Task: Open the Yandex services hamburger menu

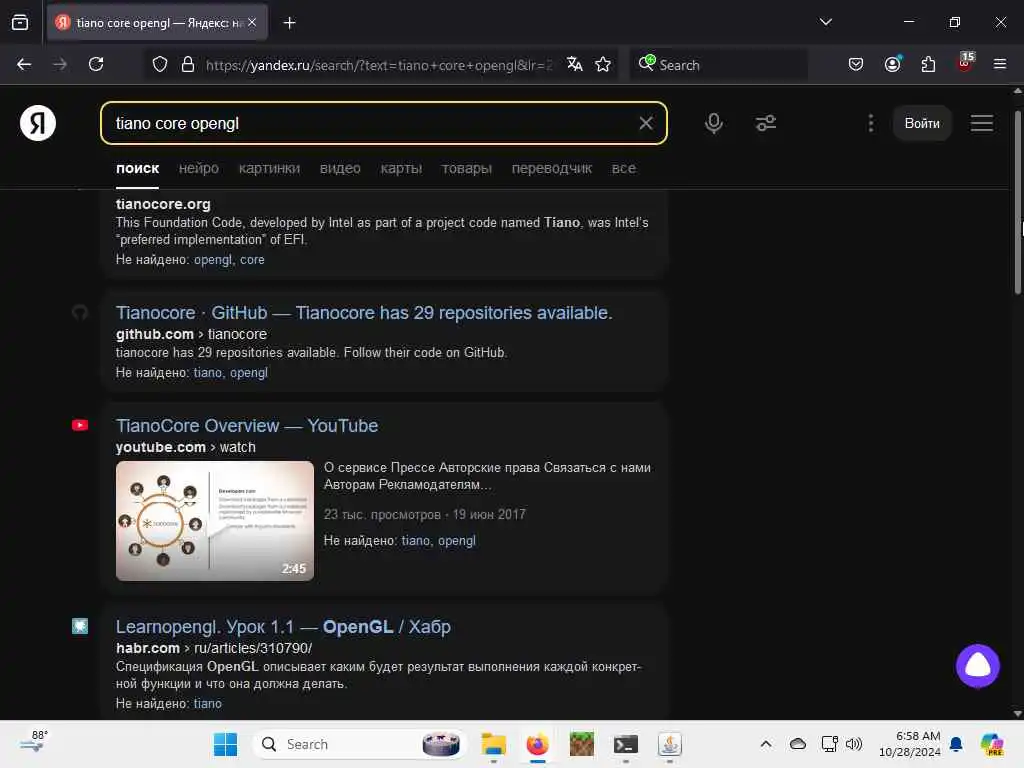Action: pos(982,123)
